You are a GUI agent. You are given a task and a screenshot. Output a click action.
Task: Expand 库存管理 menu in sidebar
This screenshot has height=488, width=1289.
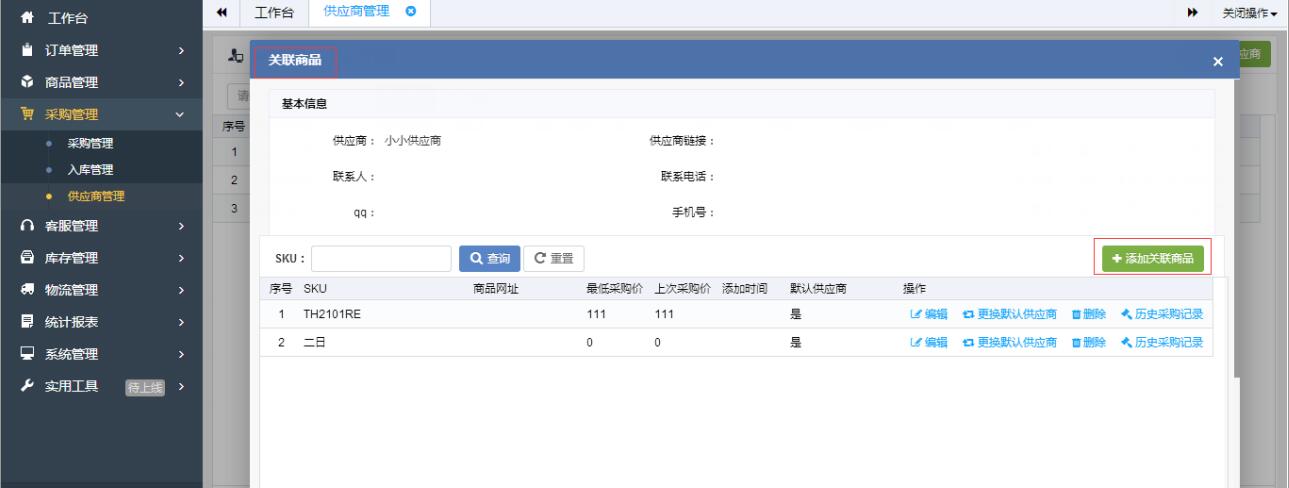pos(100,259)
